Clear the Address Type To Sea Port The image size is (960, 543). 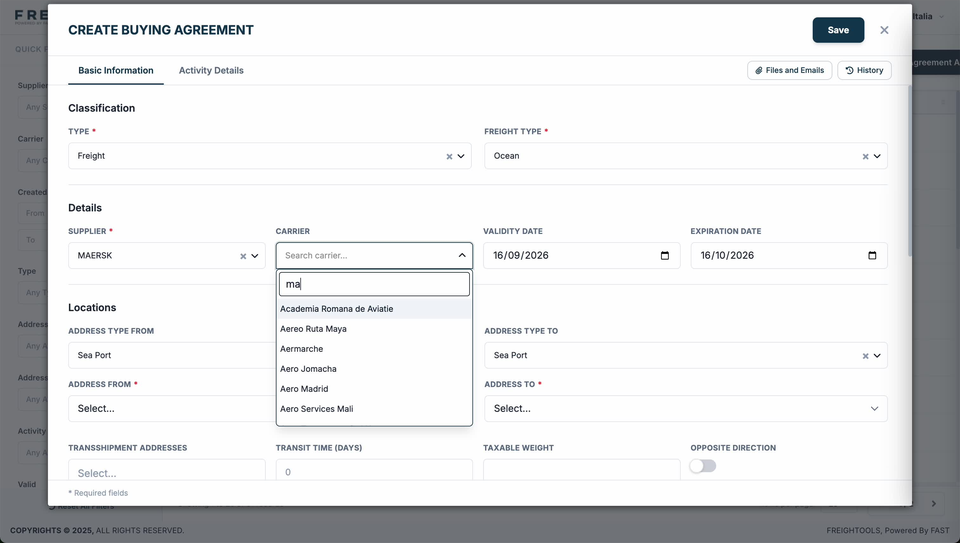(865, 356)
